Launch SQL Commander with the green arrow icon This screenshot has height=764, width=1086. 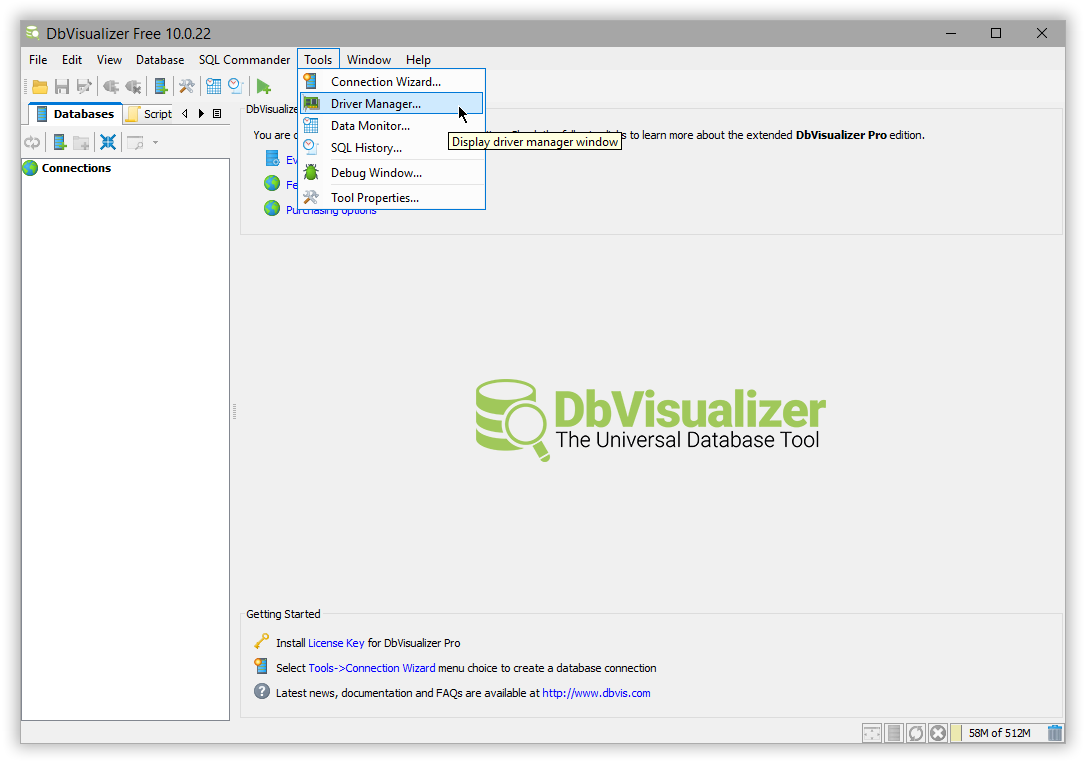[263, 86]
